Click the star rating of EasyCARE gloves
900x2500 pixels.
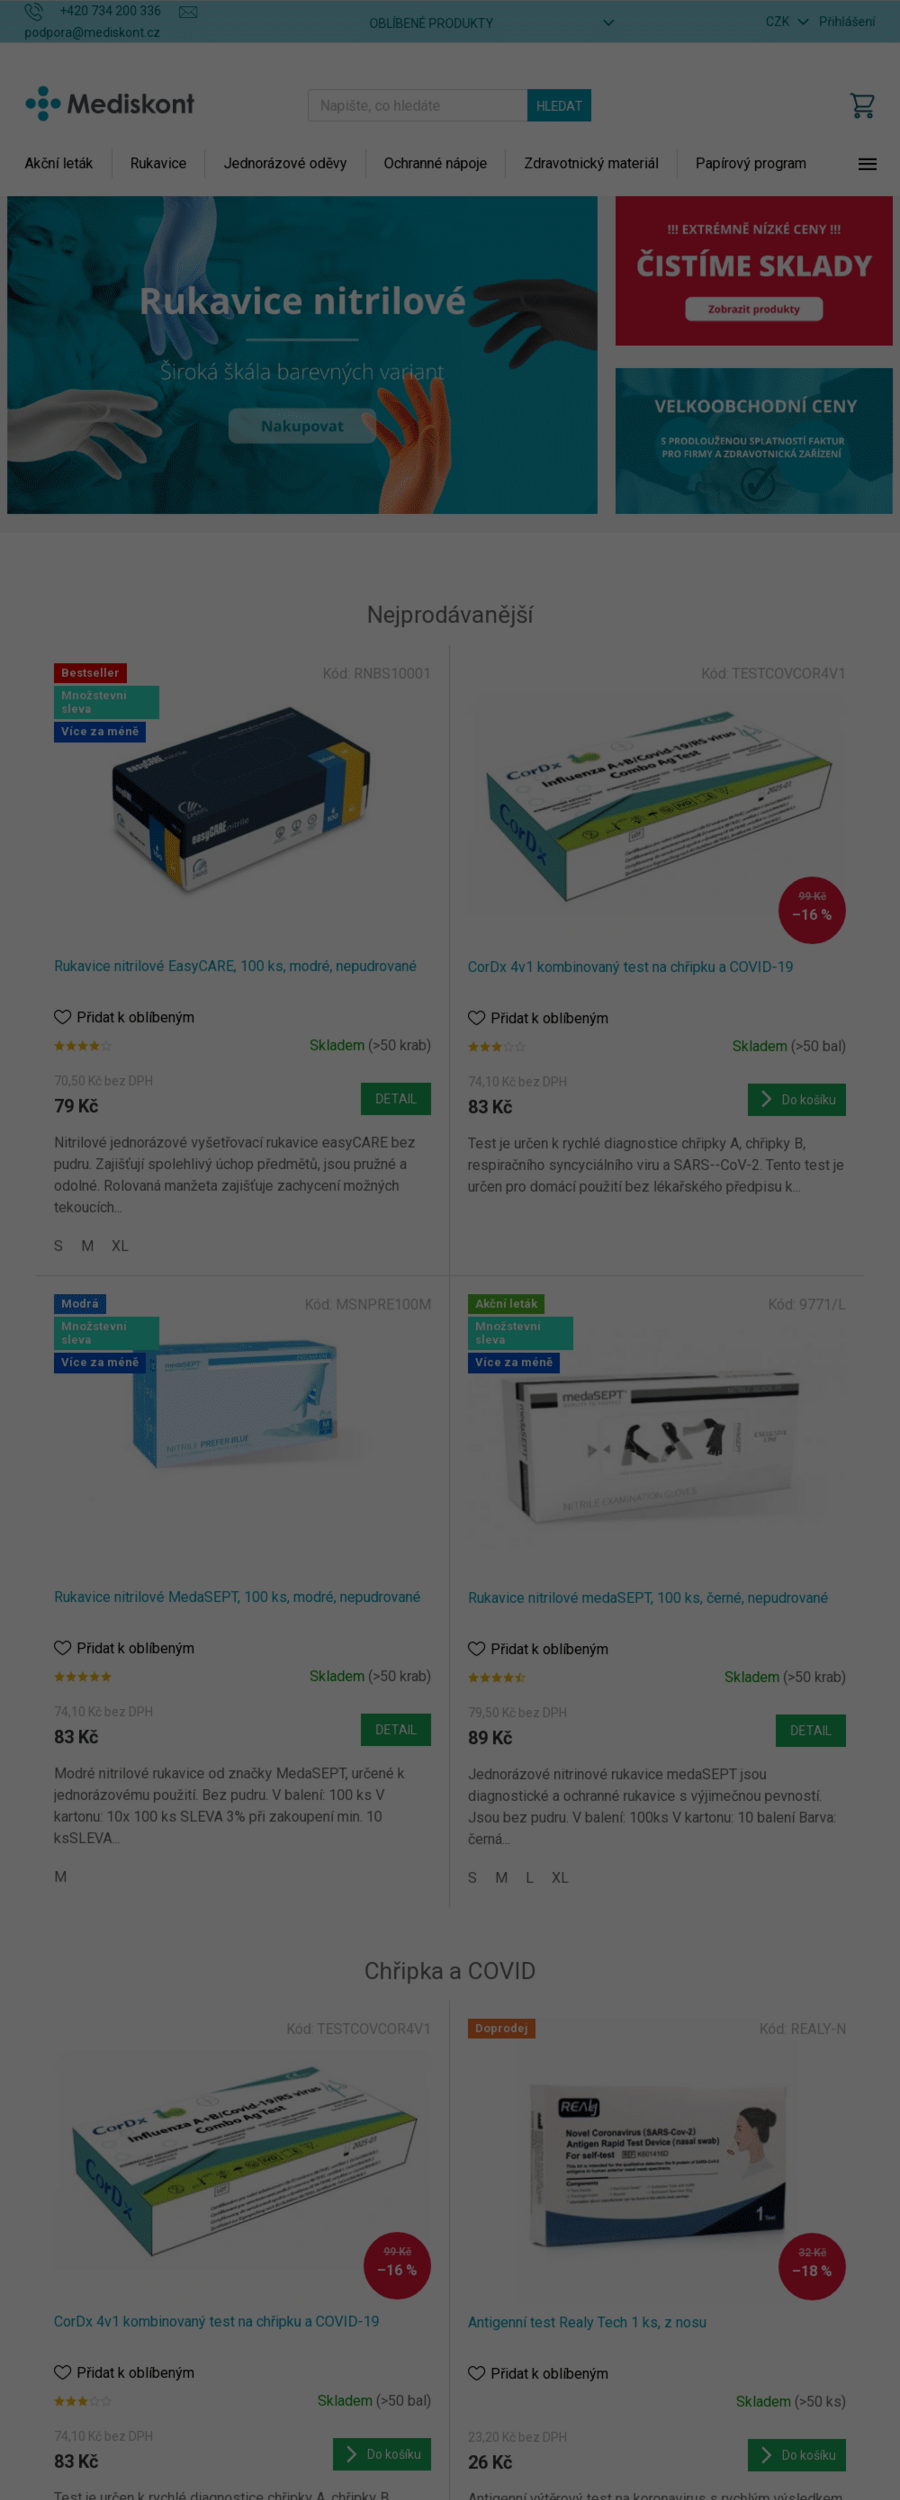tap(82, 1046)
